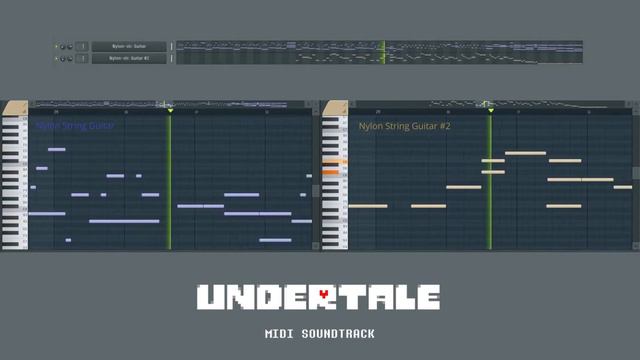
Task: Click the tan corner icon of left piano roll
Action: [x=15, y=108]
